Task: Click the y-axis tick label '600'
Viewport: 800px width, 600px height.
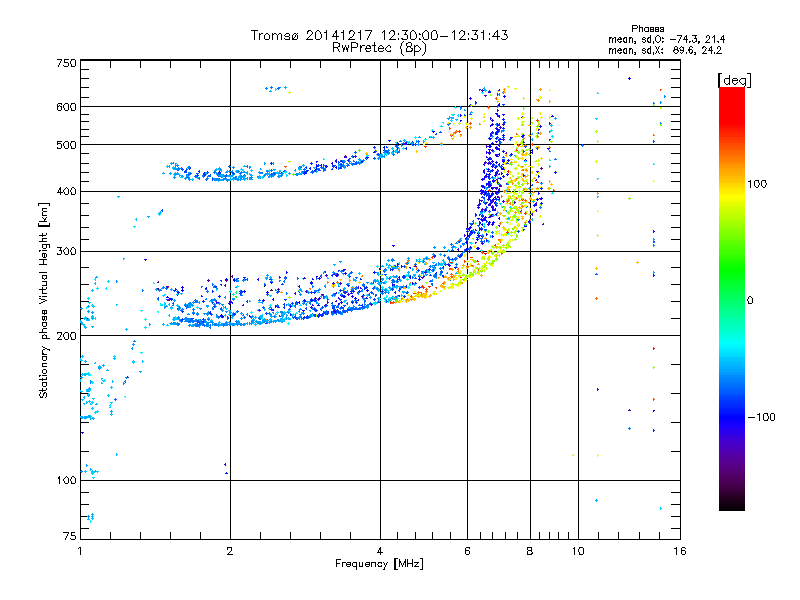Action: [66, 107]
